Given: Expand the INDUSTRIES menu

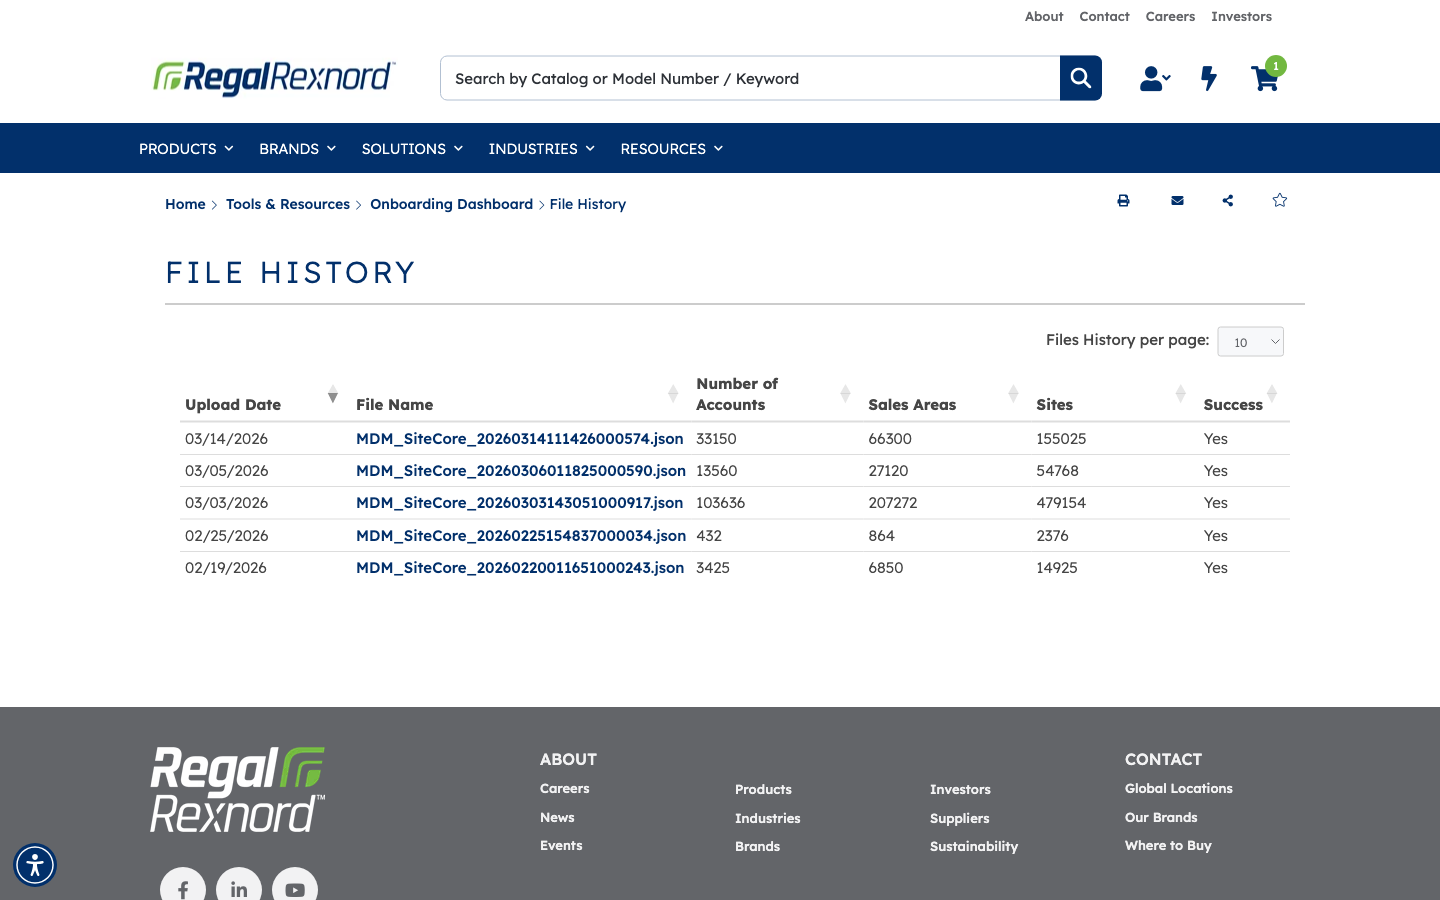Looking at the screenshot, I should tap(541, 149).
